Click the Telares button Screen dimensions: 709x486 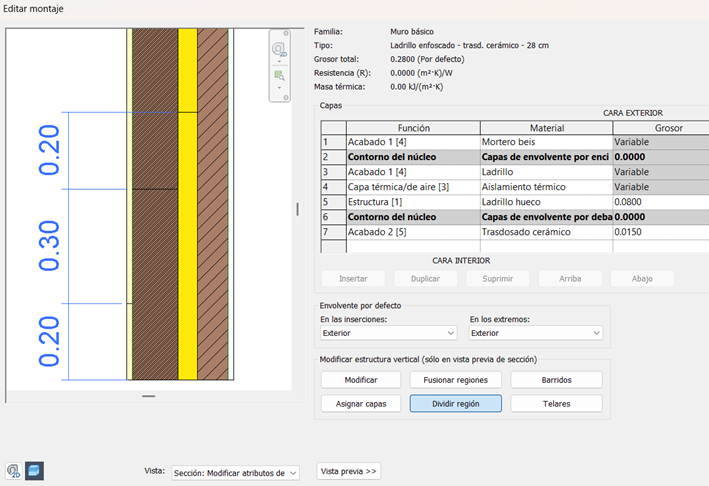click(x=556, y=404)
